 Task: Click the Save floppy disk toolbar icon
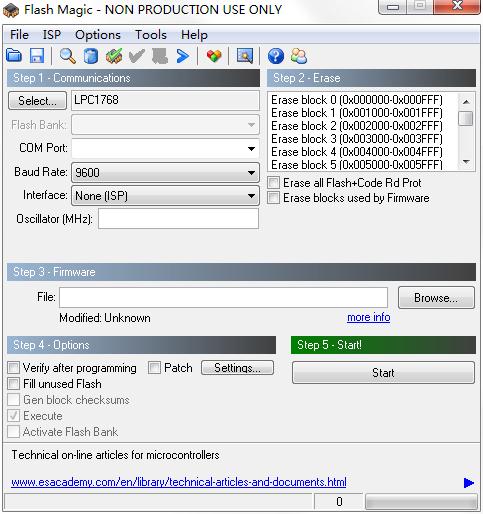37,56
